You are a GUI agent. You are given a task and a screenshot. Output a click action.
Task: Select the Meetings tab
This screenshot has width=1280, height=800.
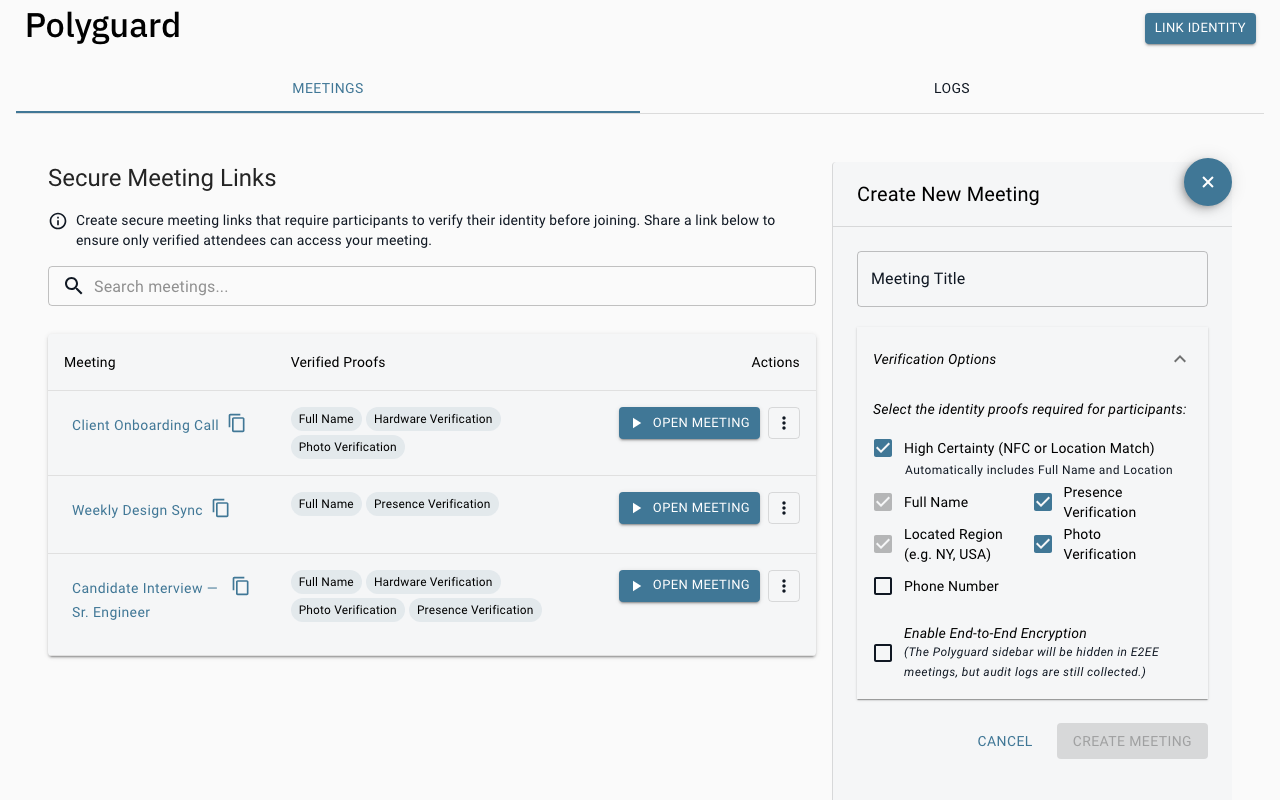327,88
